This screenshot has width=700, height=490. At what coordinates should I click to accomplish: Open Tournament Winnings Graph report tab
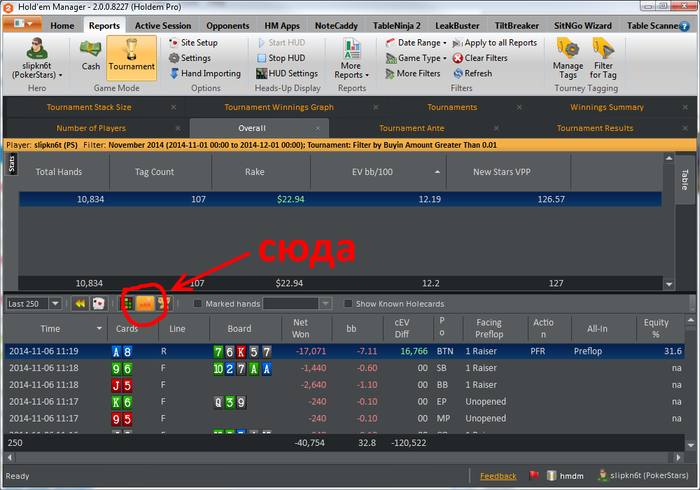[x=279, y=107]
